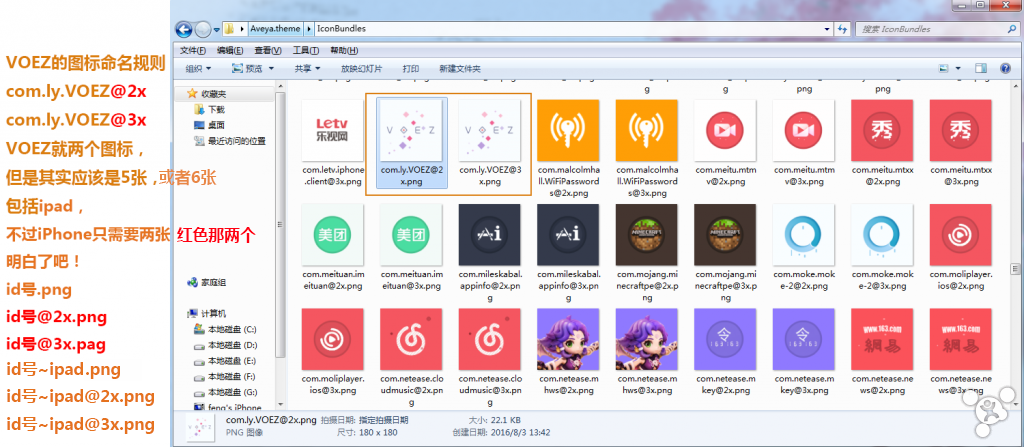Select the com.letv.iphone.client@3x.png Letv icon
Image resolution: width=1024 pixels, height=447 pixels.
click(333, 131)
